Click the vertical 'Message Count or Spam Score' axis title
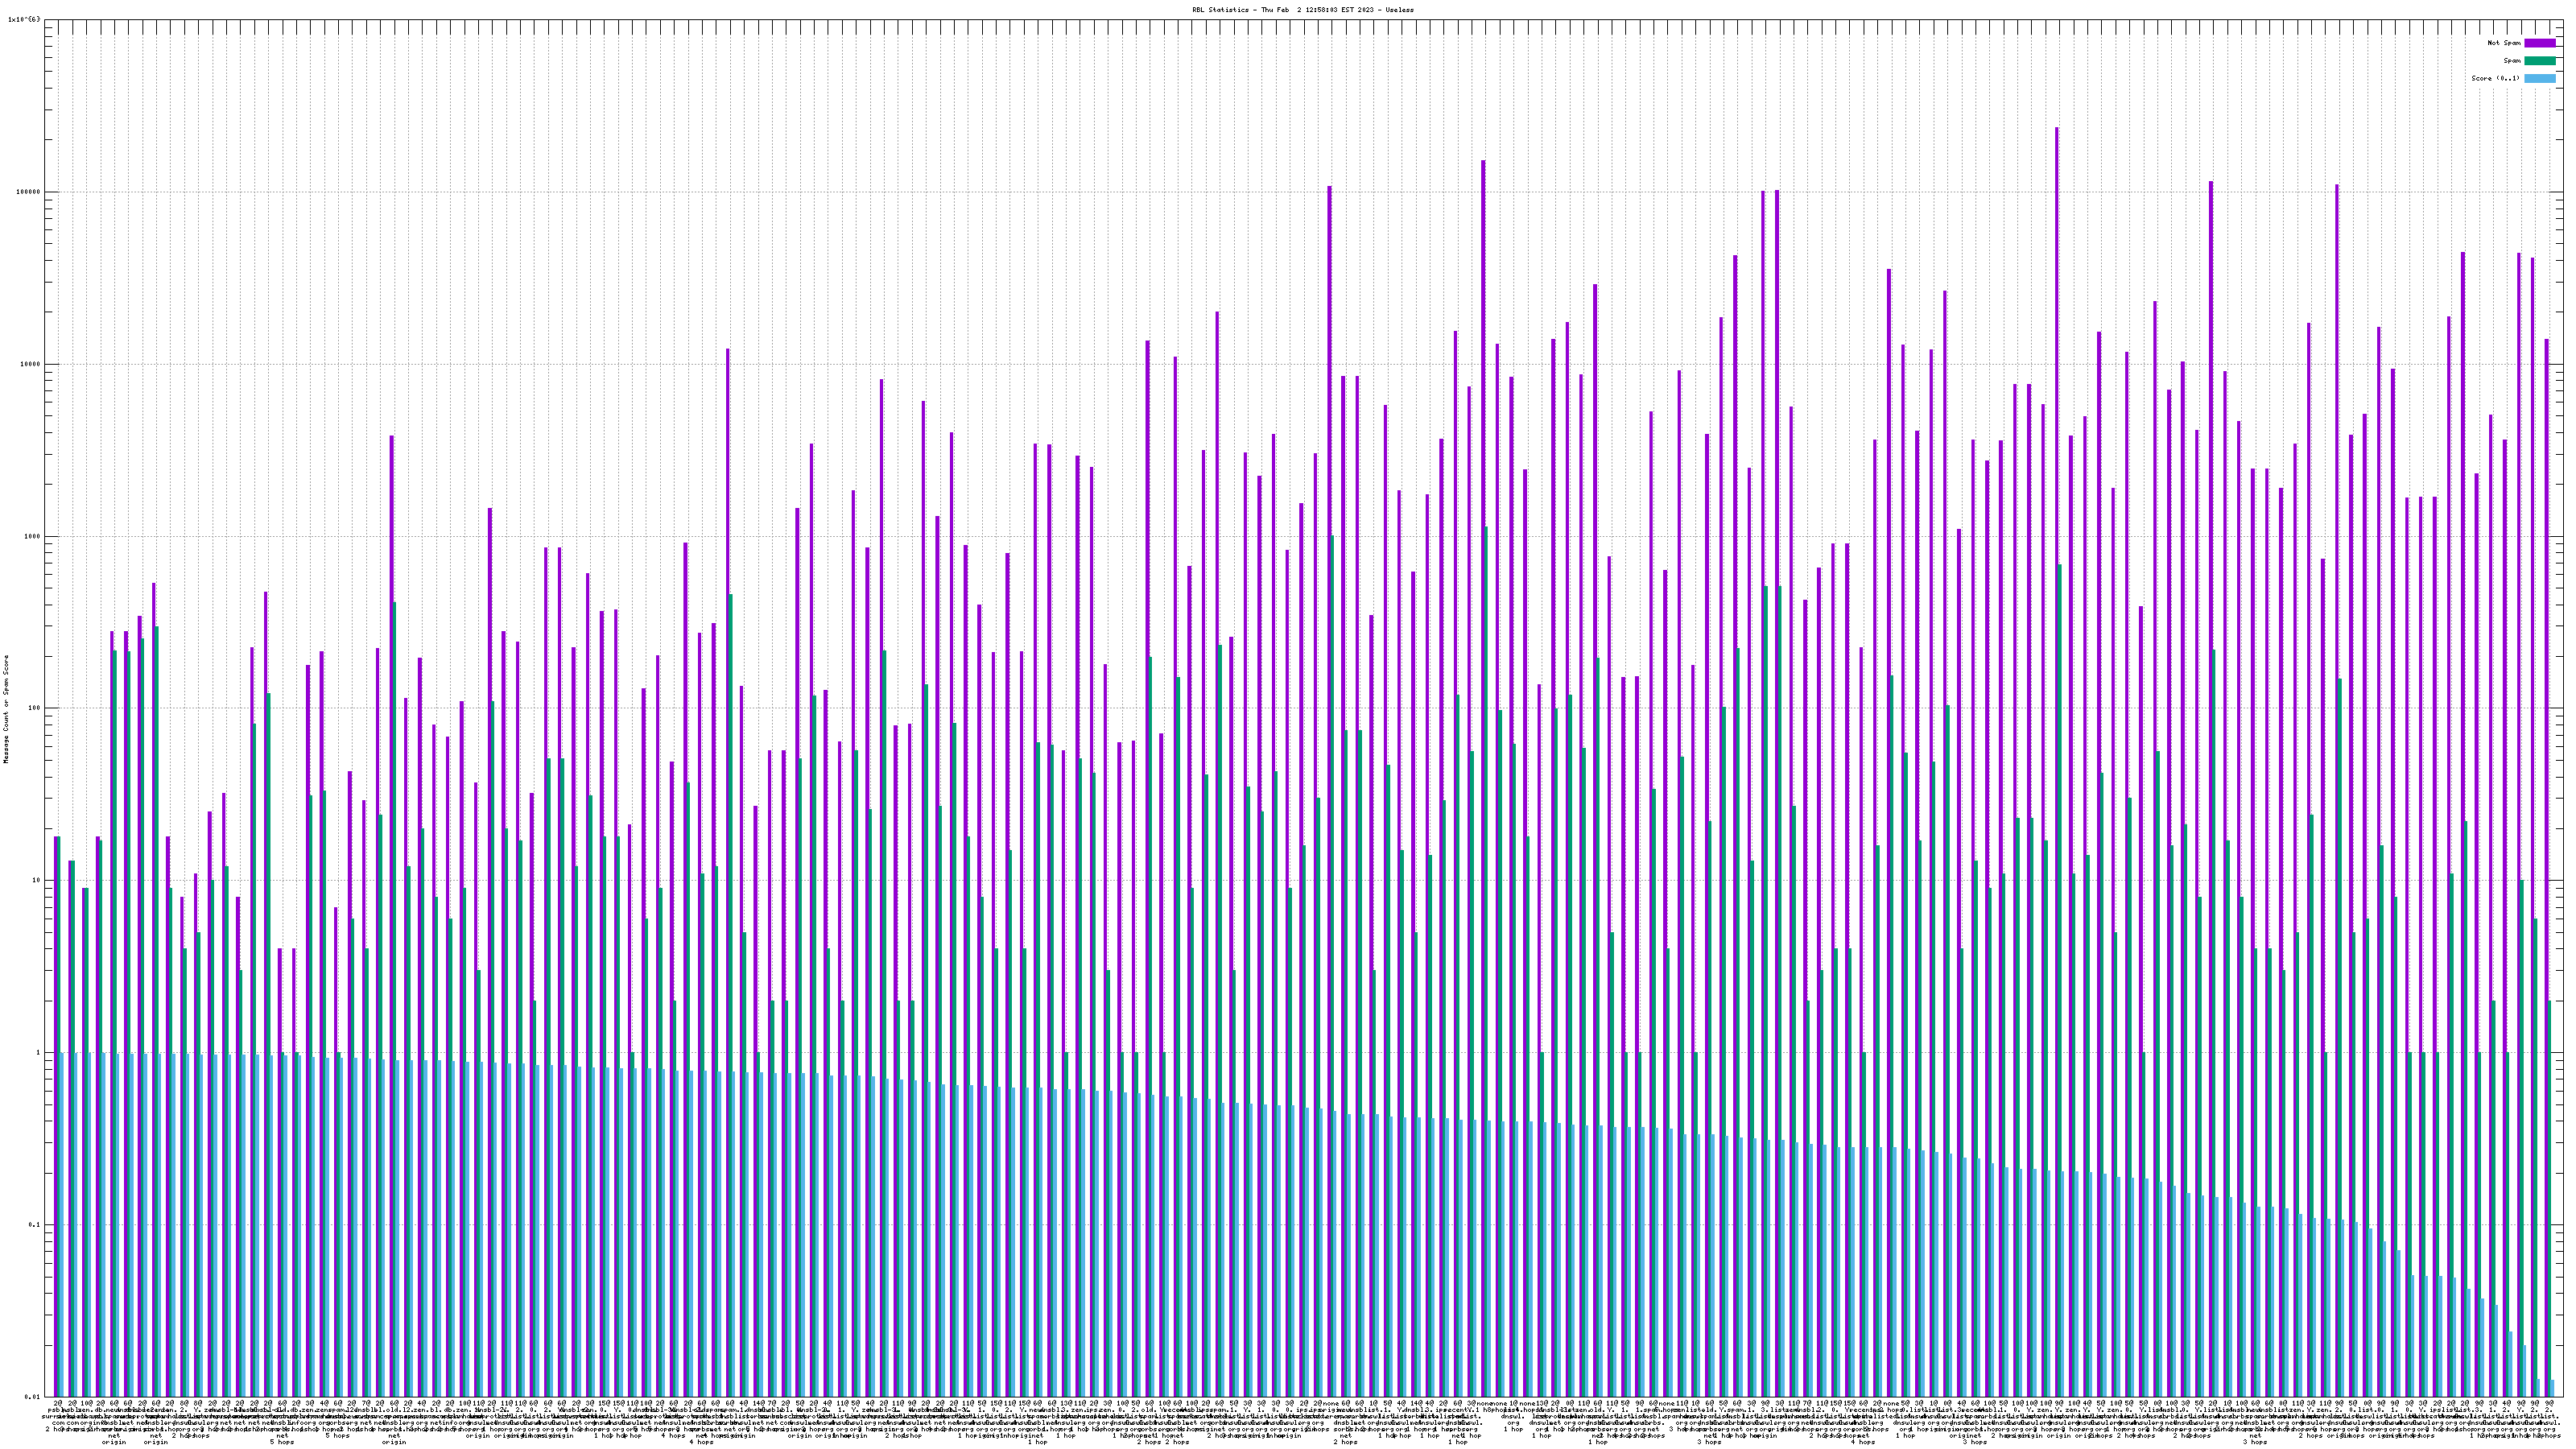Viewport: 2576px width, 1449px height. (6, 709)
